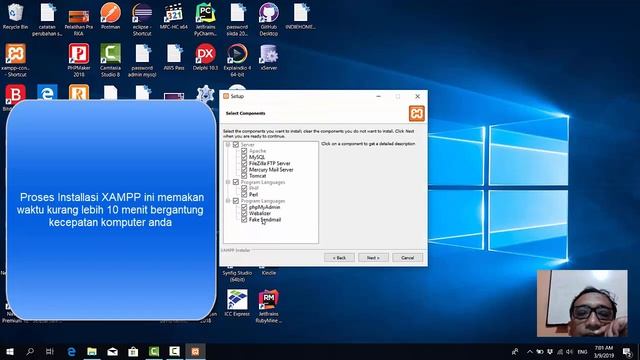Click the Apache component label
This screenshot has width=640, height=360.
258,151
